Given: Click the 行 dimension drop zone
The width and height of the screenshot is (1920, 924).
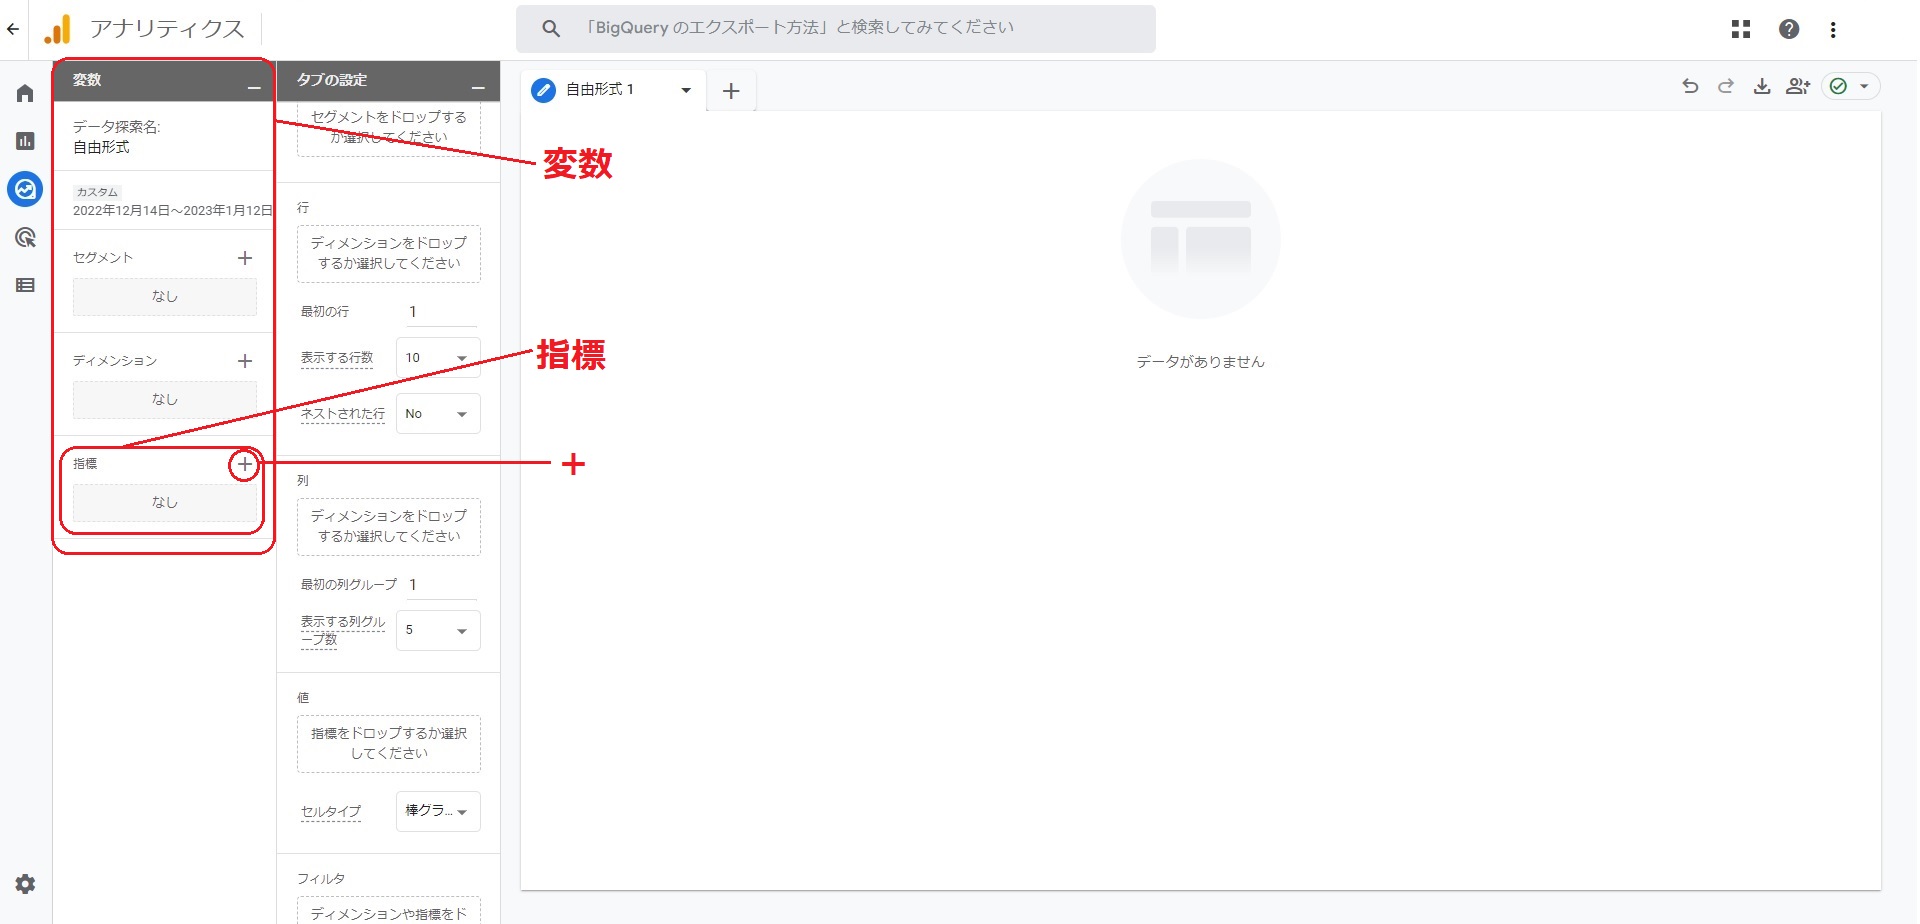Looking at the screenshot, I should tap(388, 253).
